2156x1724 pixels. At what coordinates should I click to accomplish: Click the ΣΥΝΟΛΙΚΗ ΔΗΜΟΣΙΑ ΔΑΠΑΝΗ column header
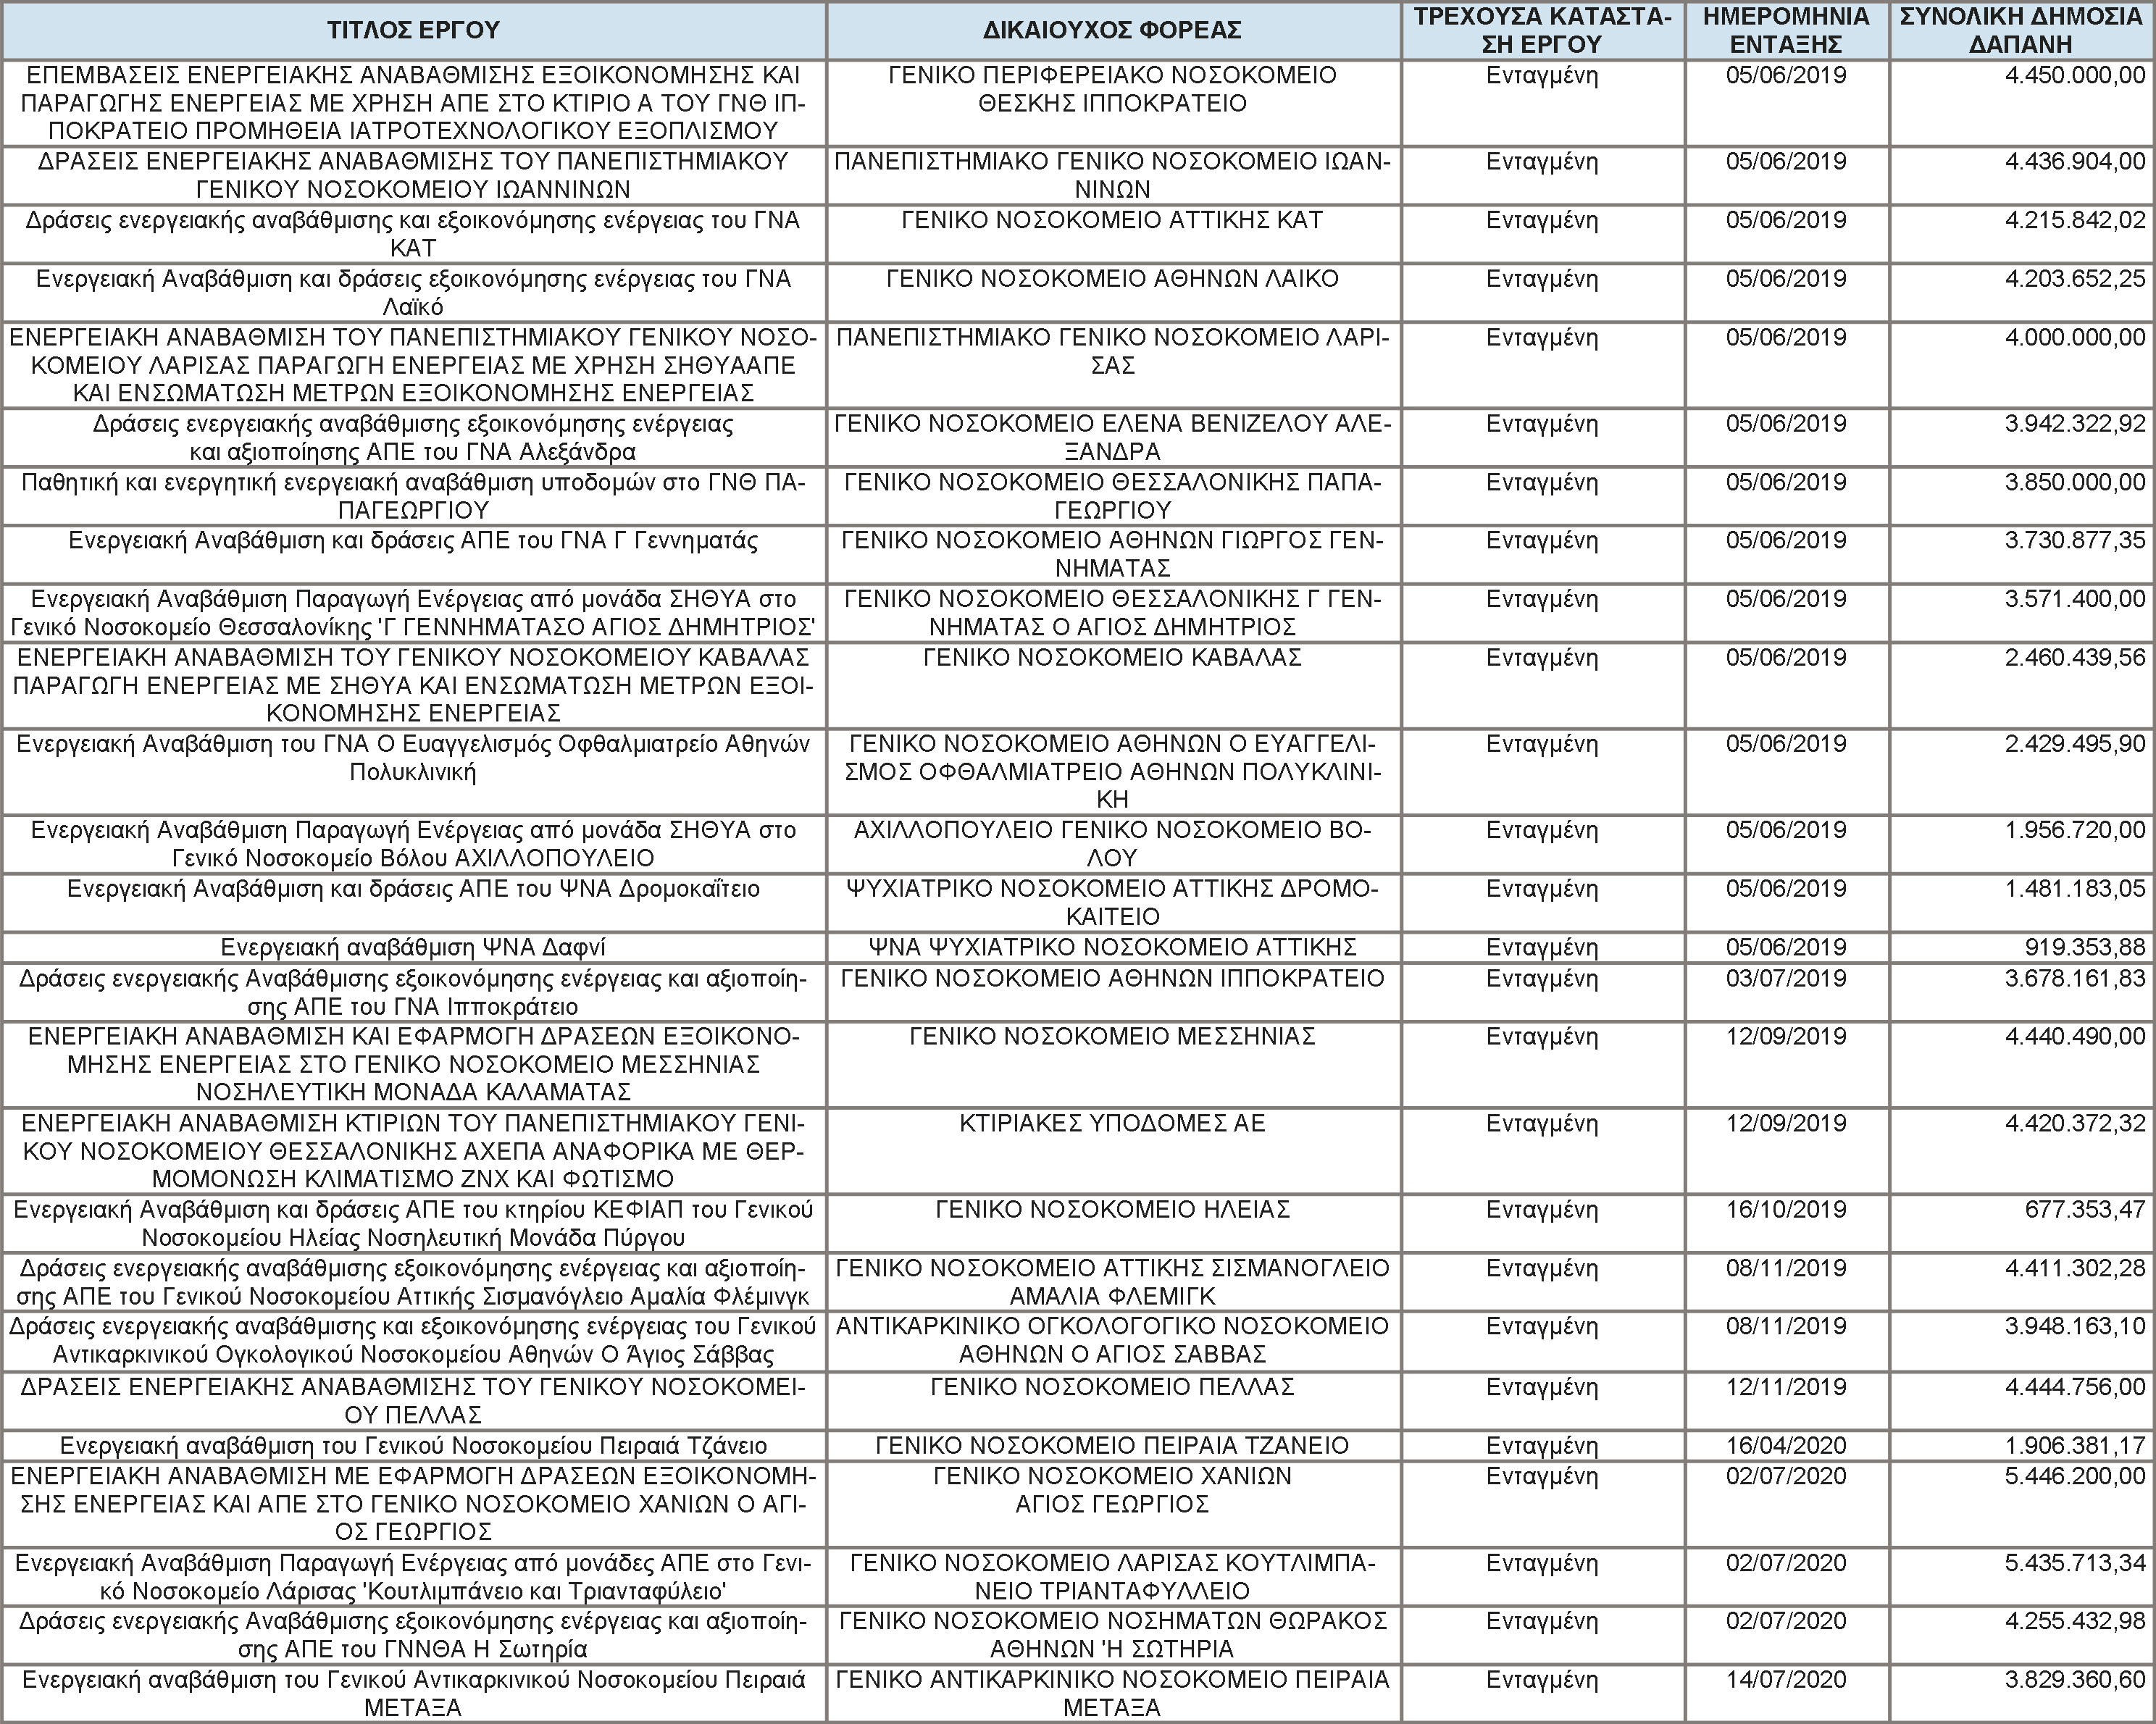[x=2020, y=30]
